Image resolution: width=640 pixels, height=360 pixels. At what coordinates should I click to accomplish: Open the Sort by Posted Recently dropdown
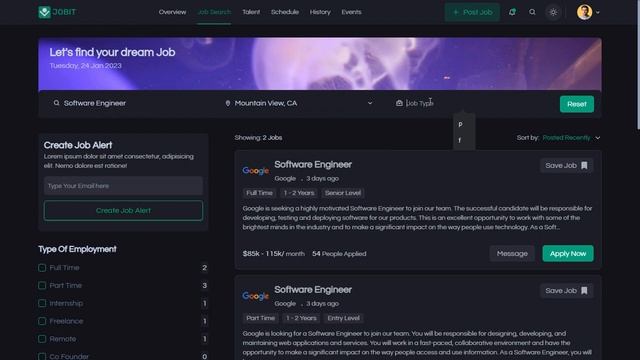click(x=571, y=138)
